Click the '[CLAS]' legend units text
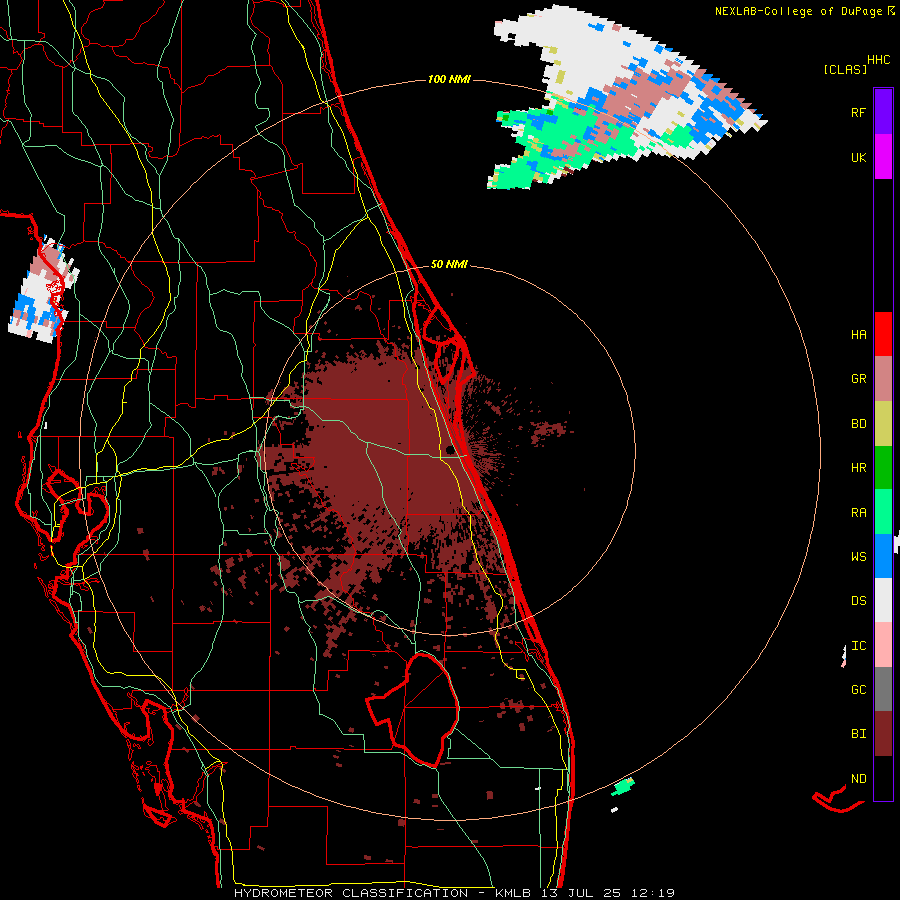This screenshot has width=900, height=900. point(845,69)
